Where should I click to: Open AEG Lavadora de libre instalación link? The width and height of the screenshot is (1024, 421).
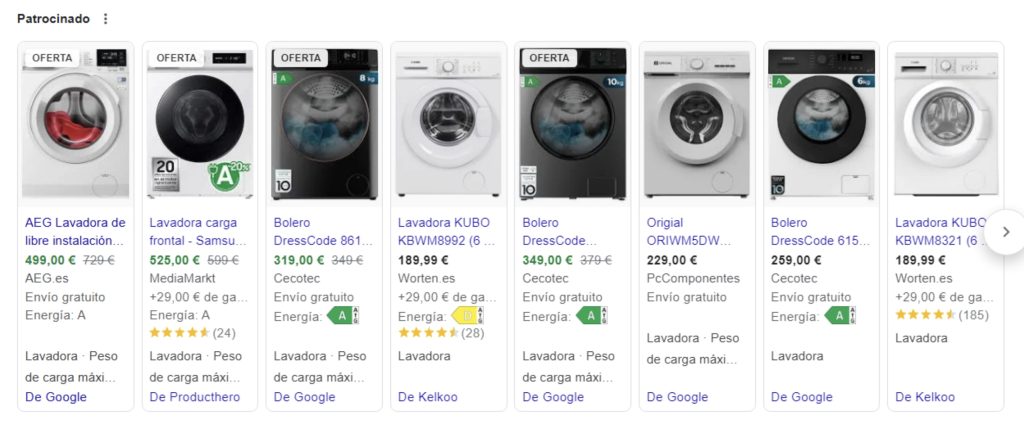click(75, 232)
